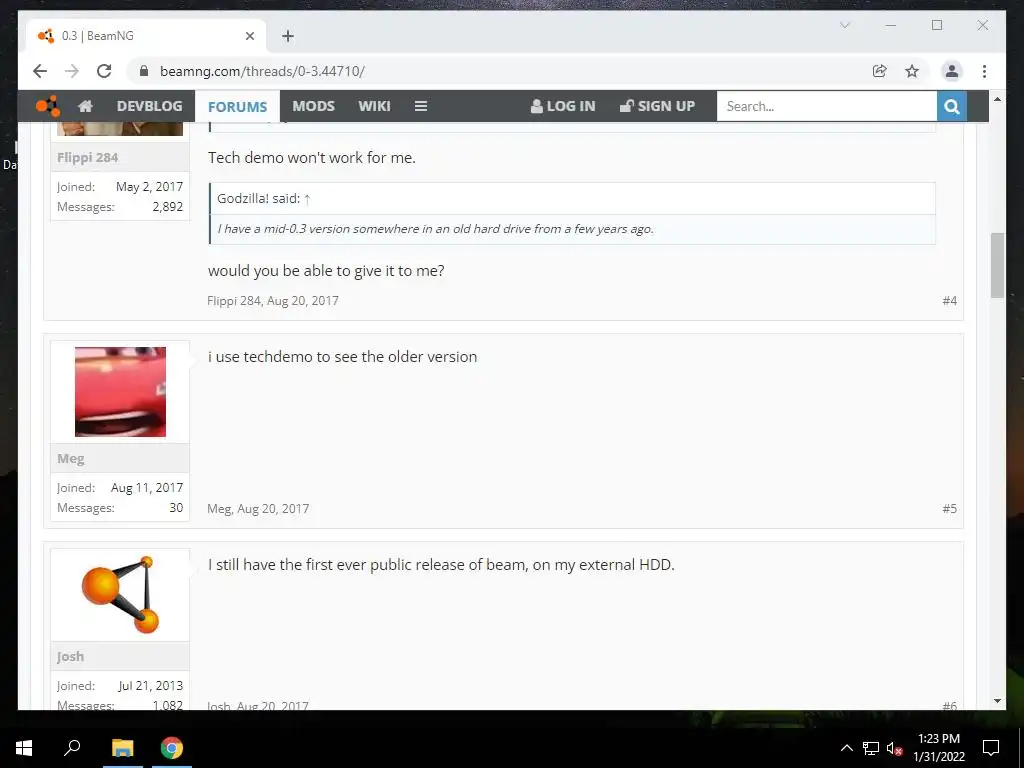
Task: Open Chrome three-dot menu
Action: 984,71
